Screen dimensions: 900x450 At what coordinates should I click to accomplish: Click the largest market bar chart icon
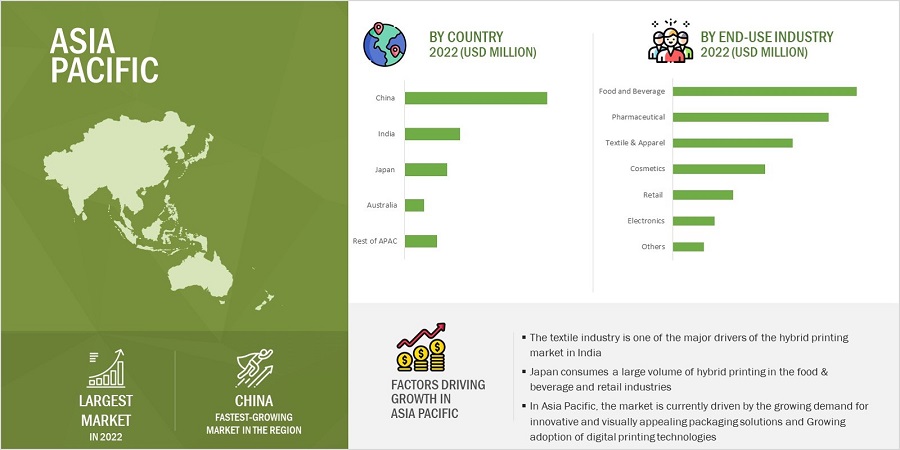pos(106,370)
